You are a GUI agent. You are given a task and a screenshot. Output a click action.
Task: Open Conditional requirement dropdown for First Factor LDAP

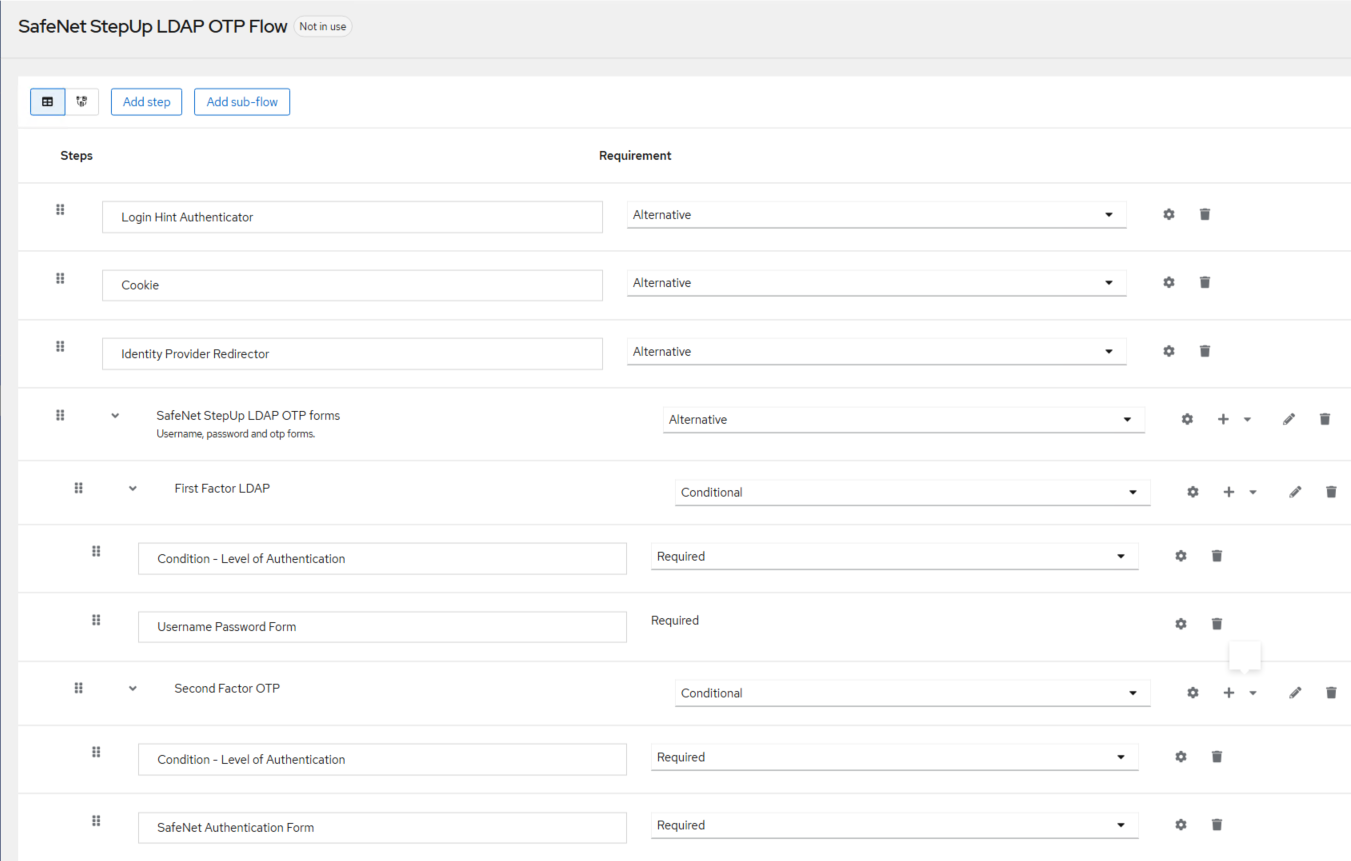tap(911, 492)
